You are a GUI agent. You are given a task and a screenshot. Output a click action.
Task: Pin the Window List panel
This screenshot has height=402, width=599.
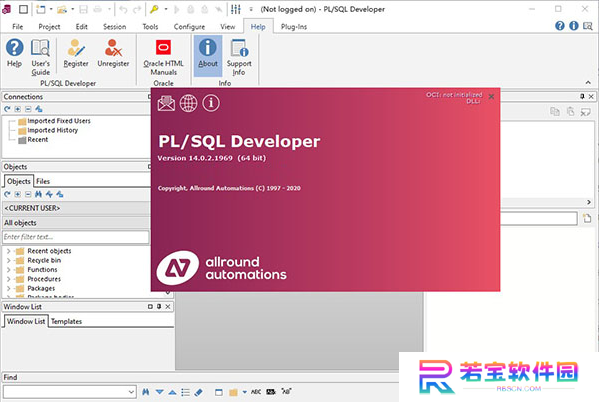159,306
